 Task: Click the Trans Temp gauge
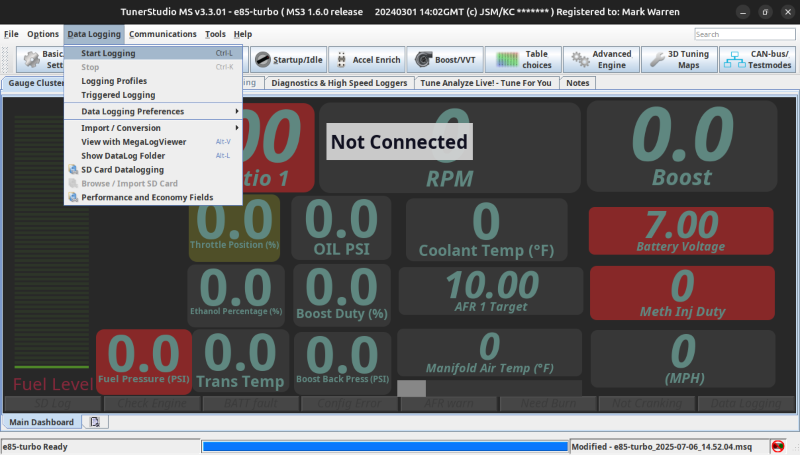click(x=240, y=362)
